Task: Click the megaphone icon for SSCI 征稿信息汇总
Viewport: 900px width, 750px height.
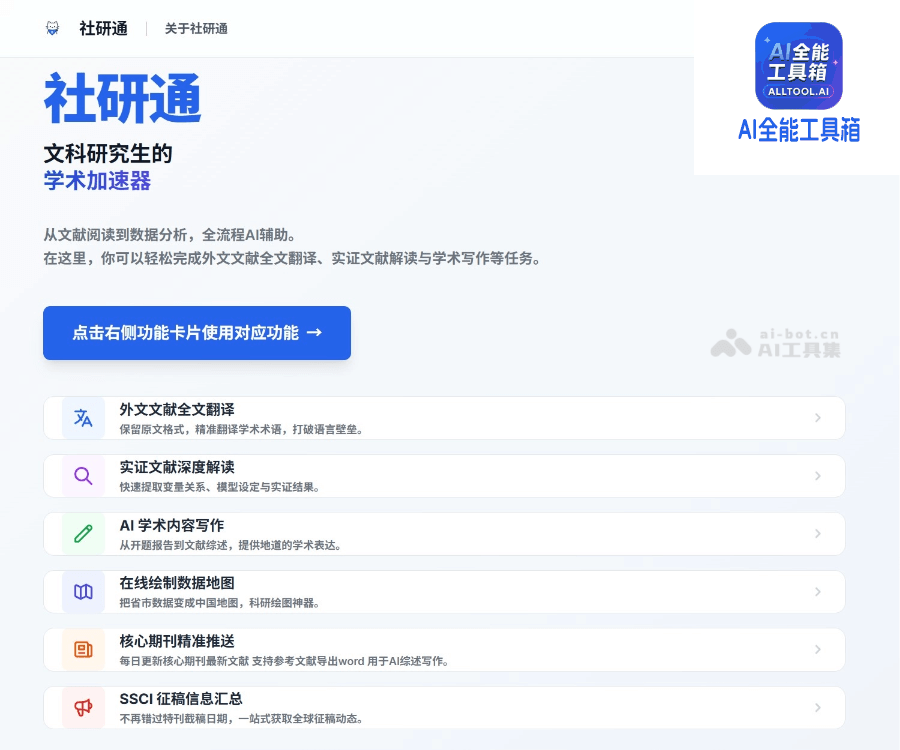Action: click(83, 708)
